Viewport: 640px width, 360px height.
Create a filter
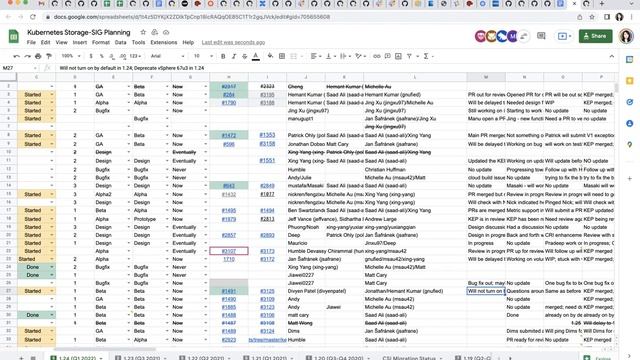click(x=409, y=56)
